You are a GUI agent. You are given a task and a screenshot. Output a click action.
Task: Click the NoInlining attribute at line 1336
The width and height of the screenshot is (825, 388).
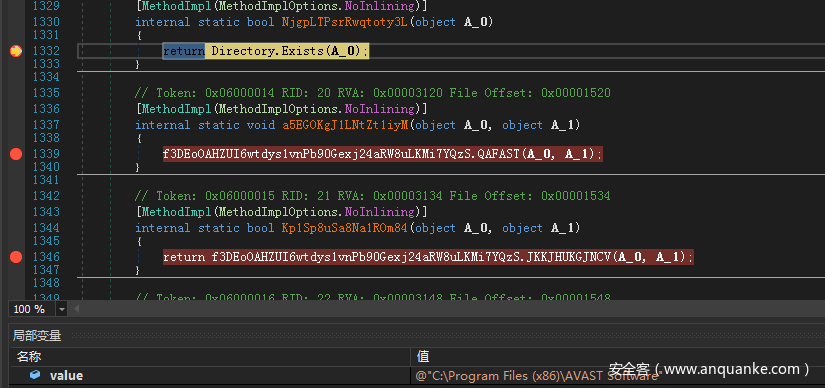coord(379,109)
